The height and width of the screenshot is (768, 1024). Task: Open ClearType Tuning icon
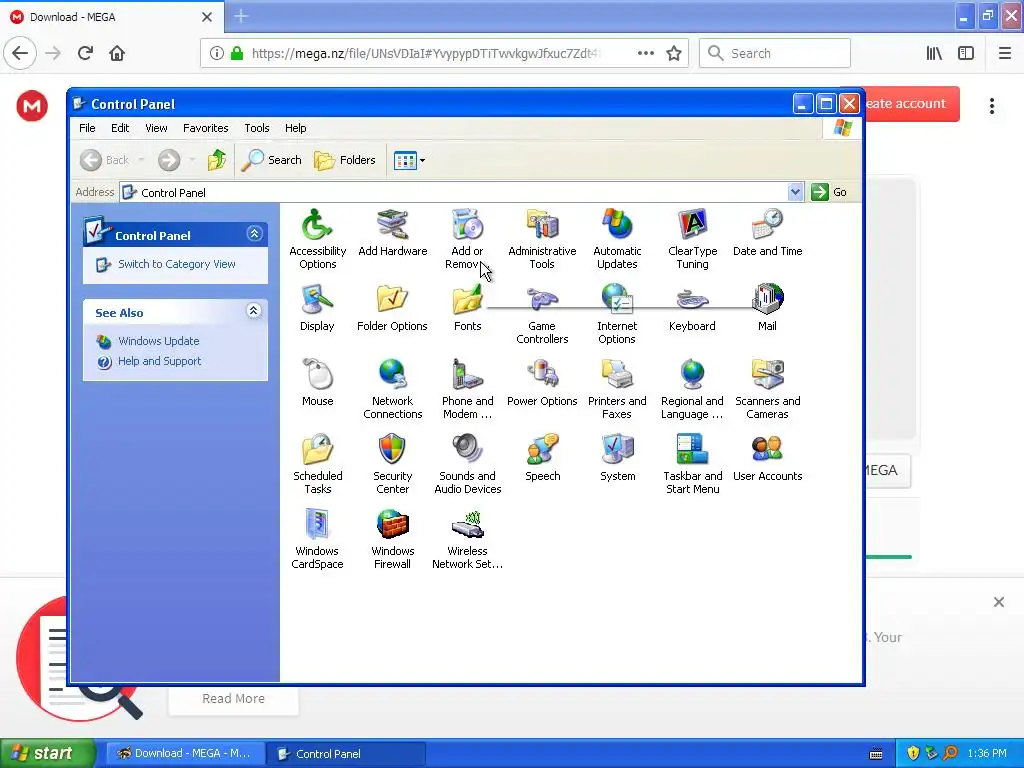click(692, 239)
